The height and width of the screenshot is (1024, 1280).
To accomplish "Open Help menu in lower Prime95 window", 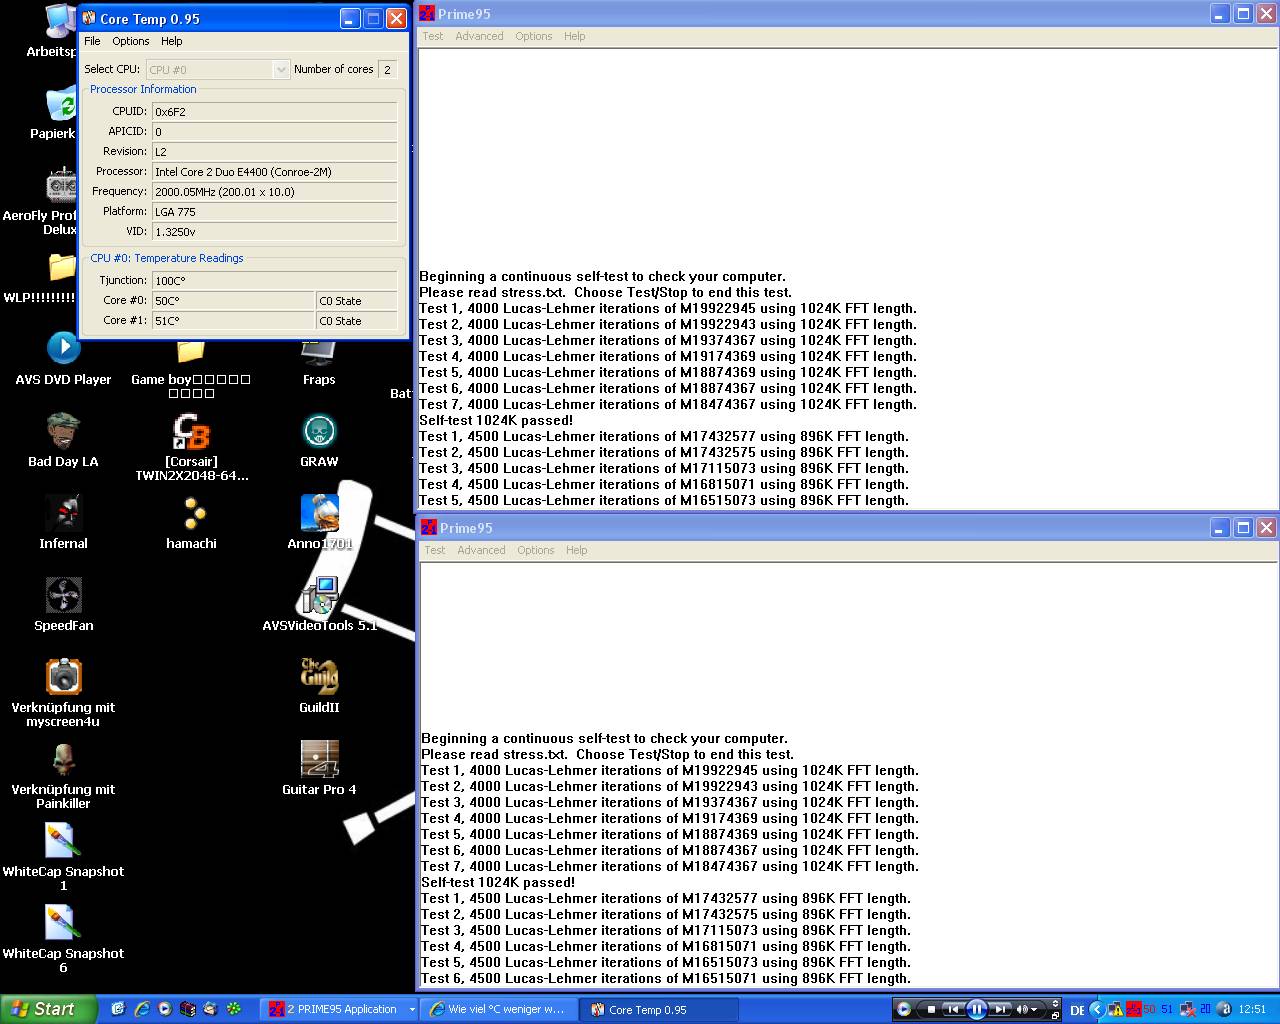I will pyautogui.click(x=576, y=550).
